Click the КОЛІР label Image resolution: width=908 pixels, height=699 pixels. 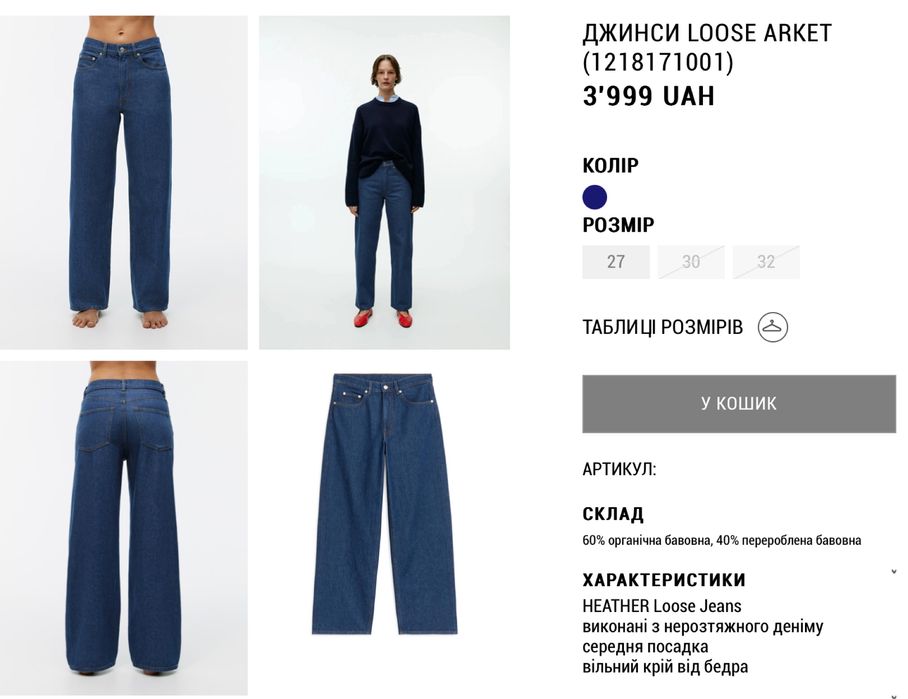(x=610, y=166)
